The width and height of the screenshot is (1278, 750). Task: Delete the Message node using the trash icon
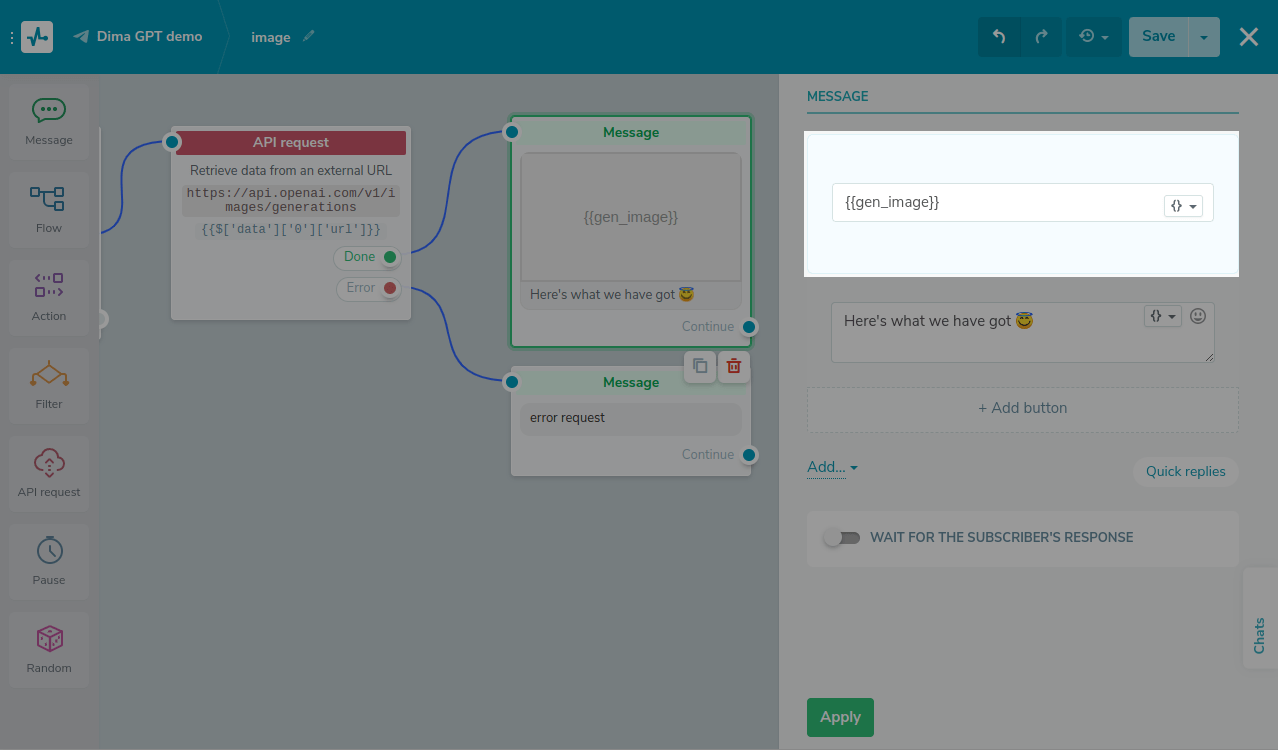(733, 367)
